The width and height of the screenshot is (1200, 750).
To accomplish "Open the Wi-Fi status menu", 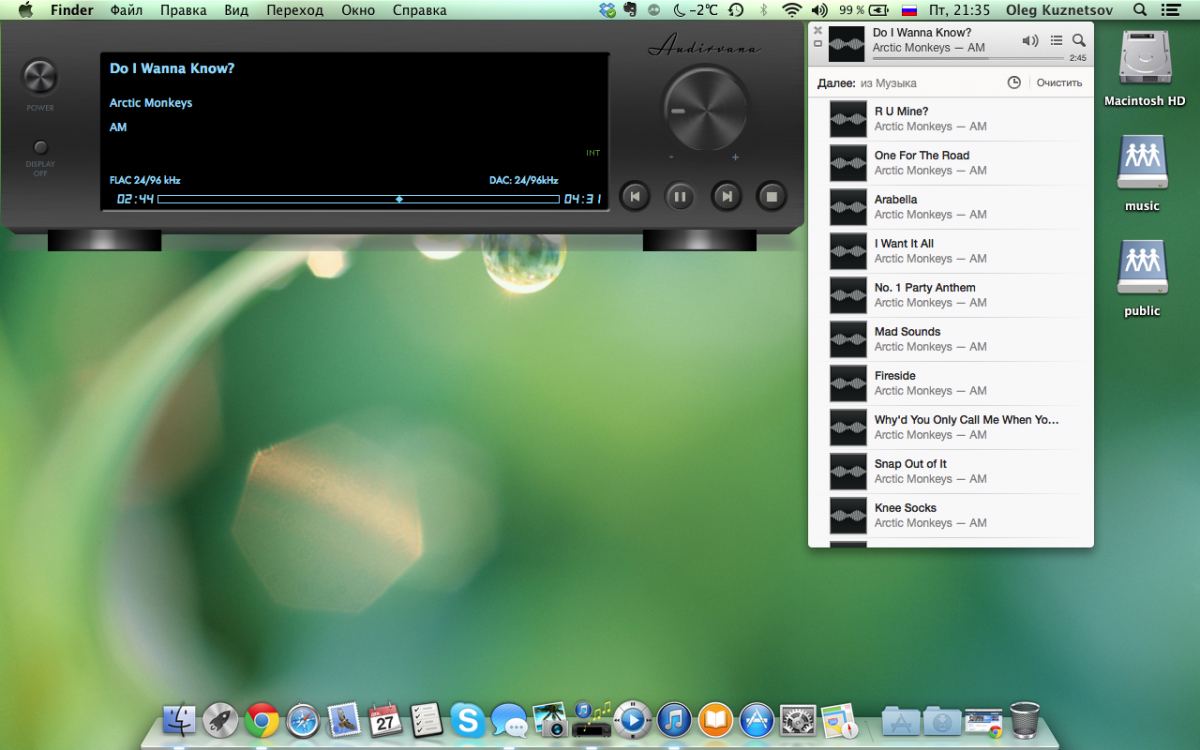I will coord(791,10).
